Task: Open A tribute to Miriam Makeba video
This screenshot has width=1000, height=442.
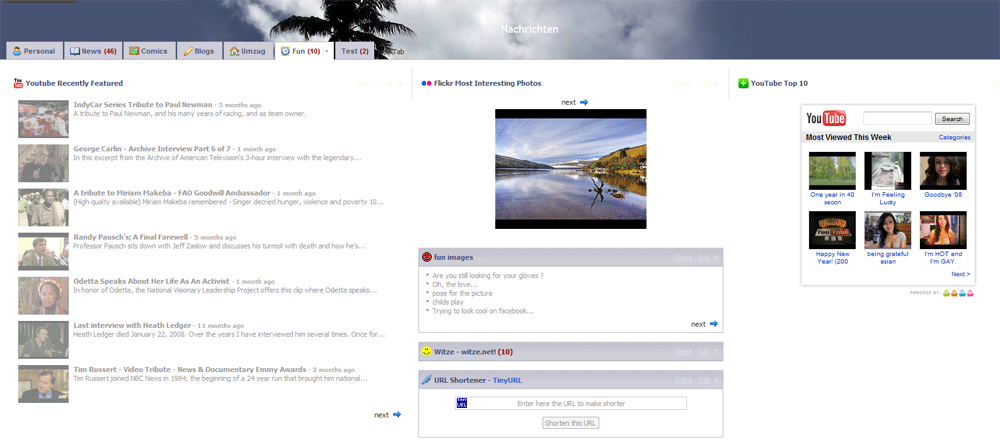Action: click(x=173, y=193)
